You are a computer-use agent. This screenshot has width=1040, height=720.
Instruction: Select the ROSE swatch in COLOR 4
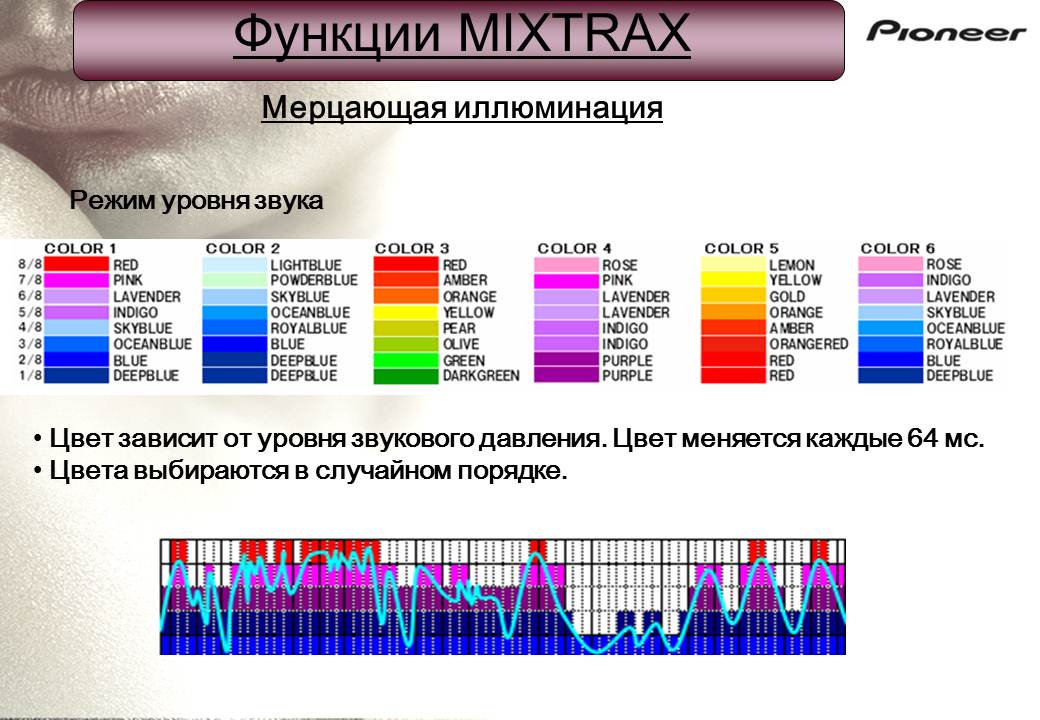567,264
